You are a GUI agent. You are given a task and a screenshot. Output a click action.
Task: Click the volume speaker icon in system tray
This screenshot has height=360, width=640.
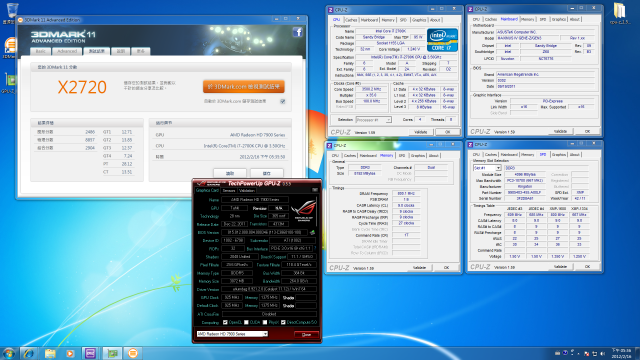pyautogui.click(x=602, y=353)
